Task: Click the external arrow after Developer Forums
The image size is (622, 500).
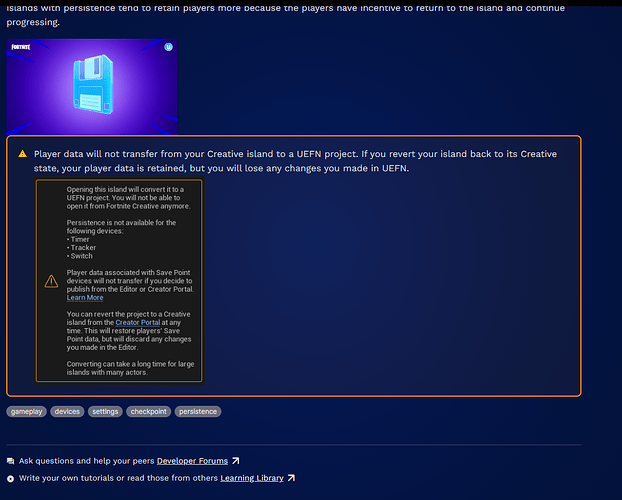Action: click(235, 461)
